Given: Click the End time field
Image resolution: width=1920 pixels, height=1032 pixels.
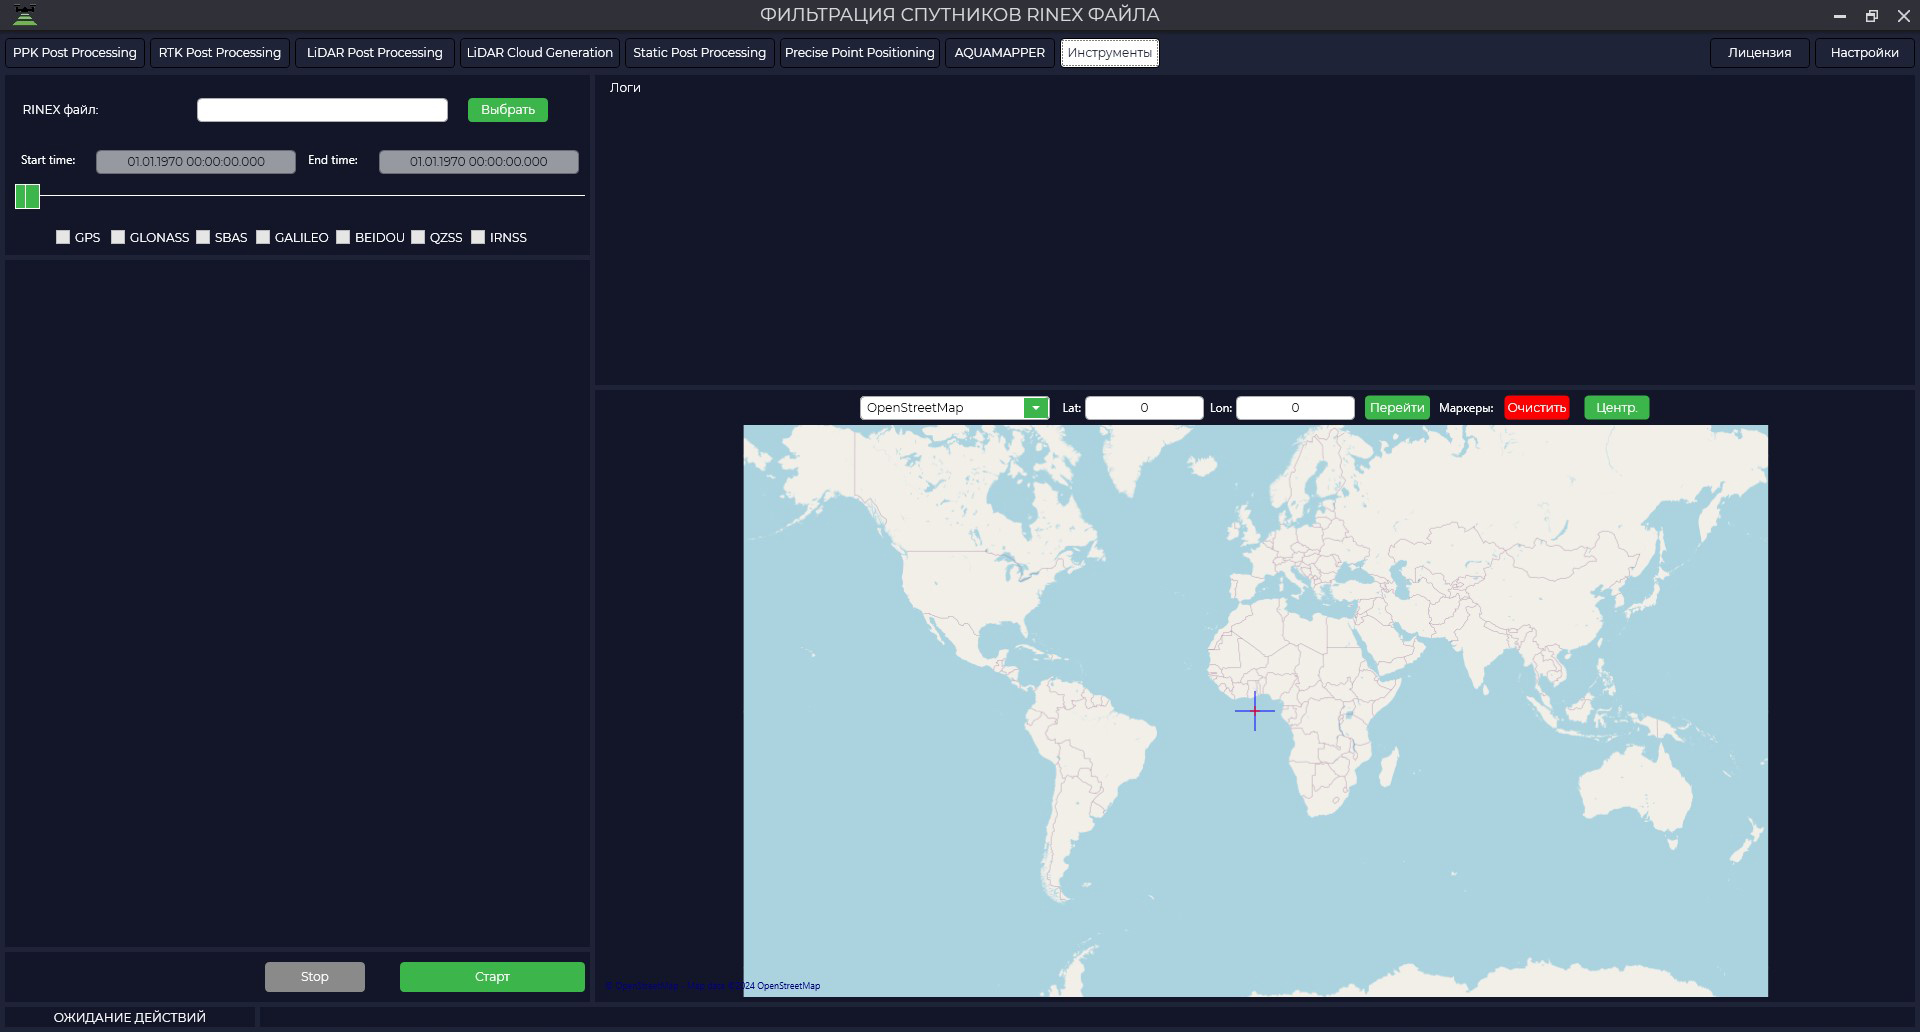Looking at the screenshot, I should 479,162.
